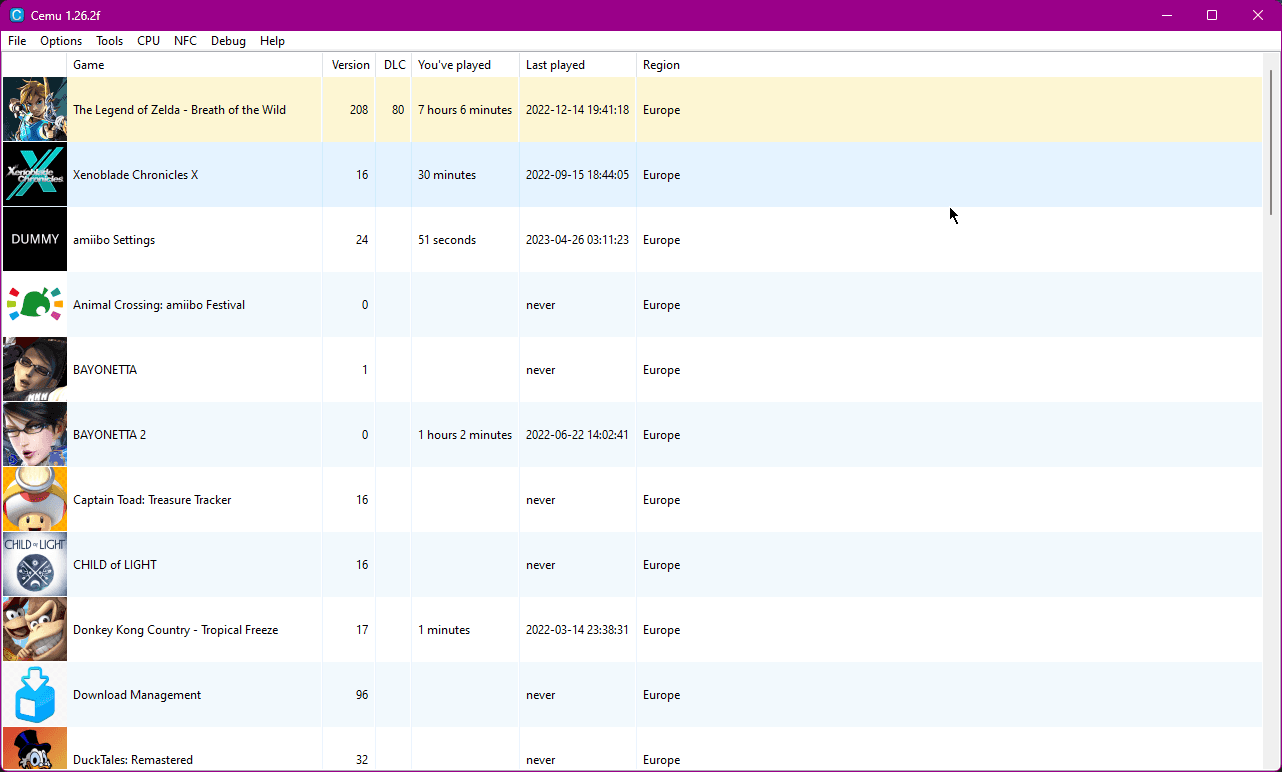
Task: Click the vertical scrollbar thumb
Action: click(1272, 141)
